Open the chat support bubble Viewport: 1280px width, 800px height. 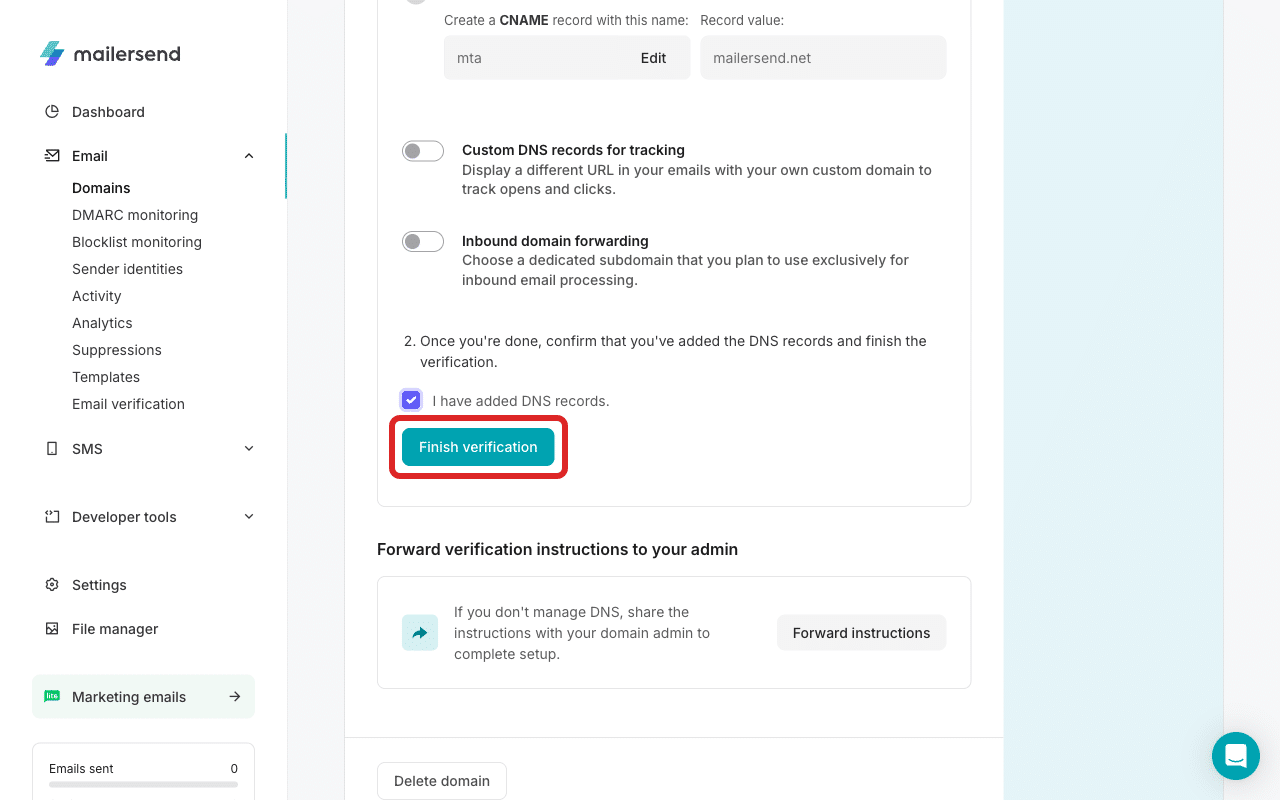coord(1236,756)
